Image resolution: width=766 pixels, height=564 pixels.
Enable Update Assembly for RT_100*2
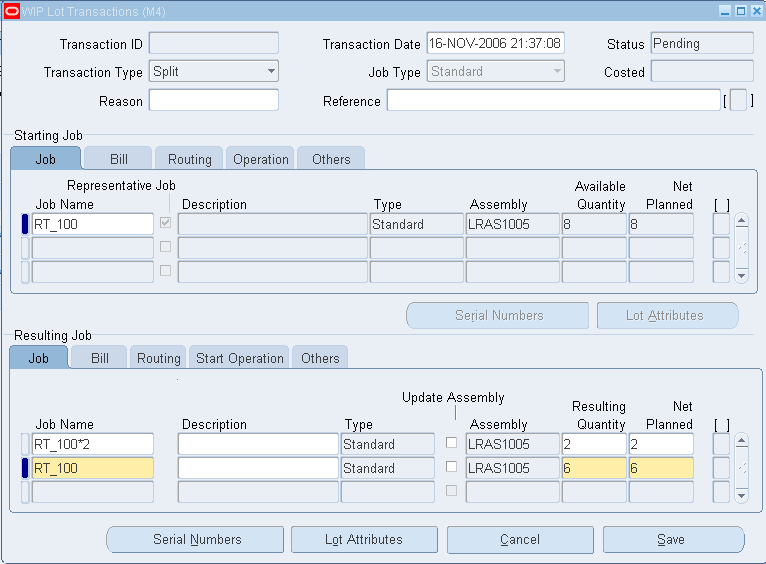(451, 442)
